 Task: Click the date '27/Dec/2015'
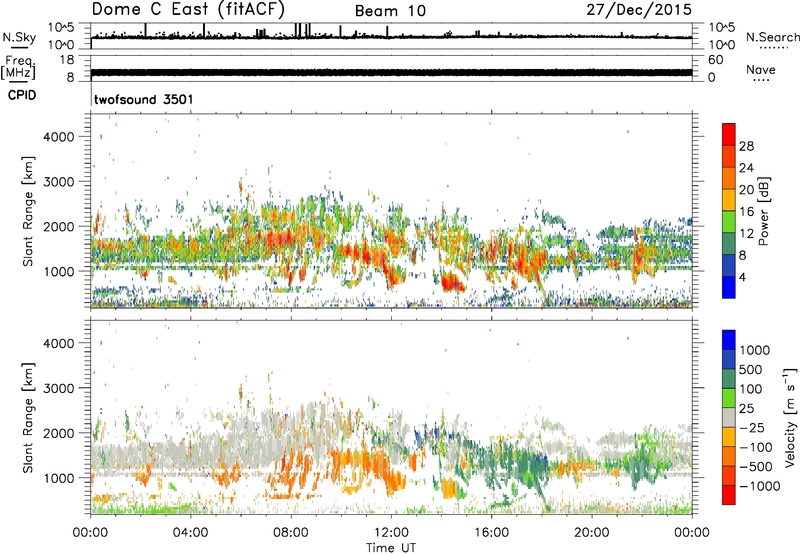tap(639, 10)
